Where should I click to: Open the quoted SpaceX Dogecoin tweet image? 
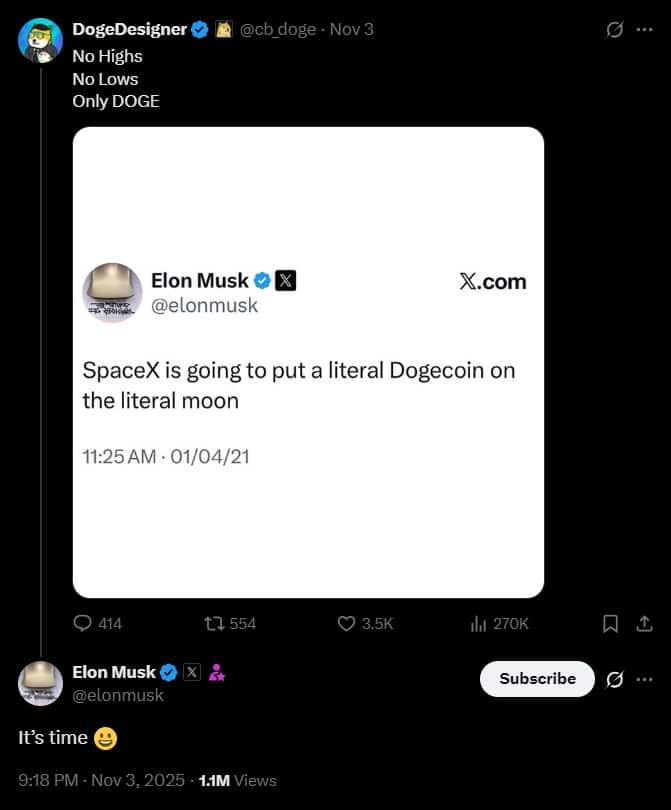click(307, 358)
